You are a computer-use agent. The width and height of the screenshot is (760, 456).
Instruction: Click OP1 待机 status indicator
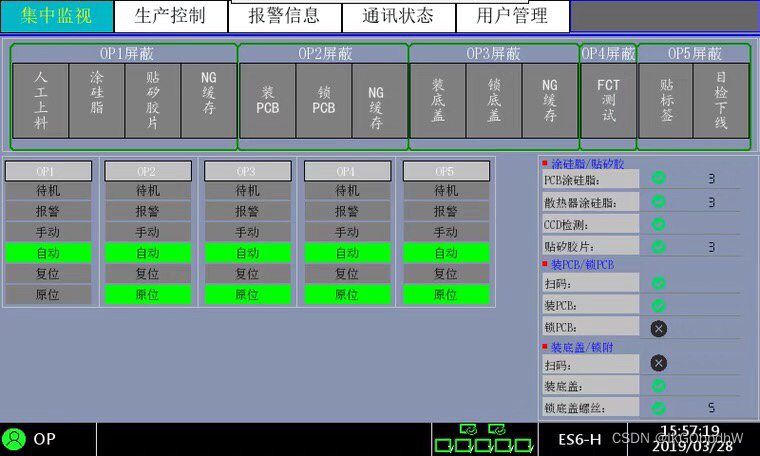[48, 190]
